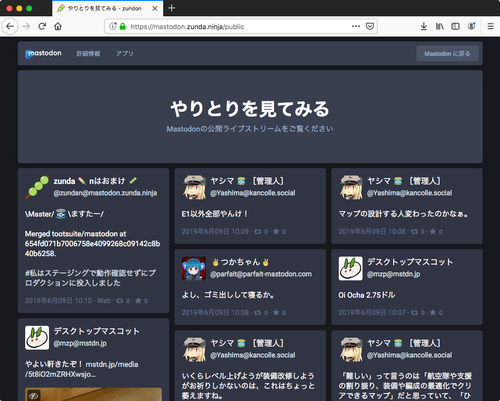Go back with the browser back arrow
The image size is (500, 401).
point(10,26)
